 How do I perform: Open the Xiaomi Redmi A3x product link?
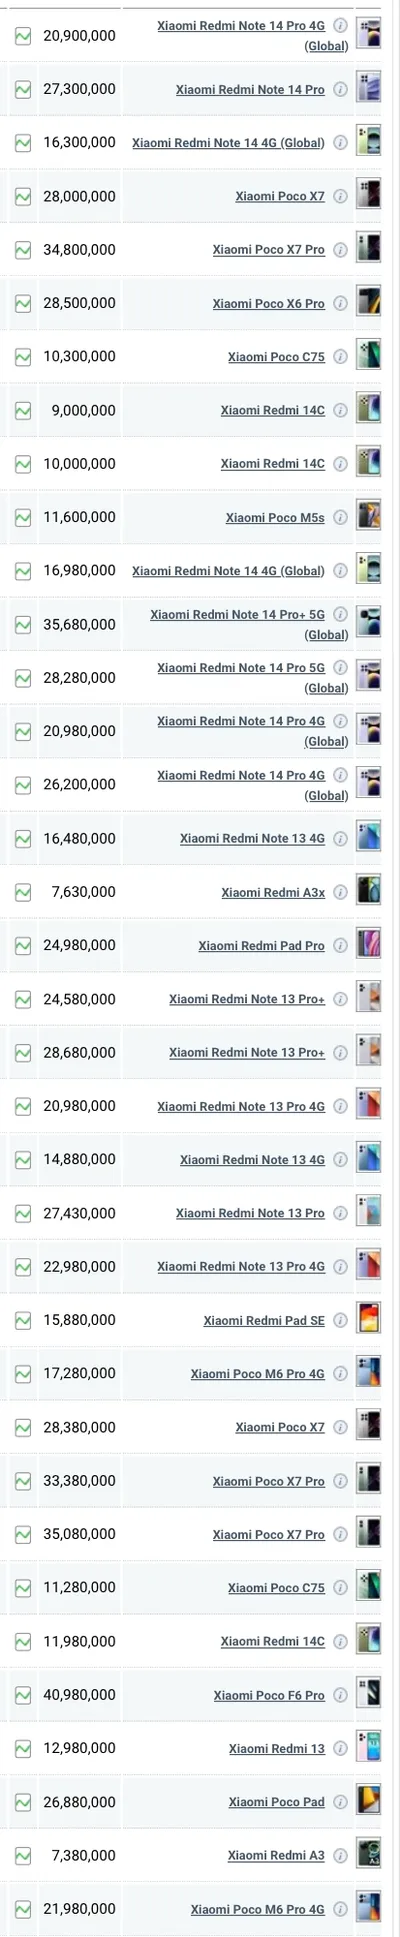pos(273,892)
